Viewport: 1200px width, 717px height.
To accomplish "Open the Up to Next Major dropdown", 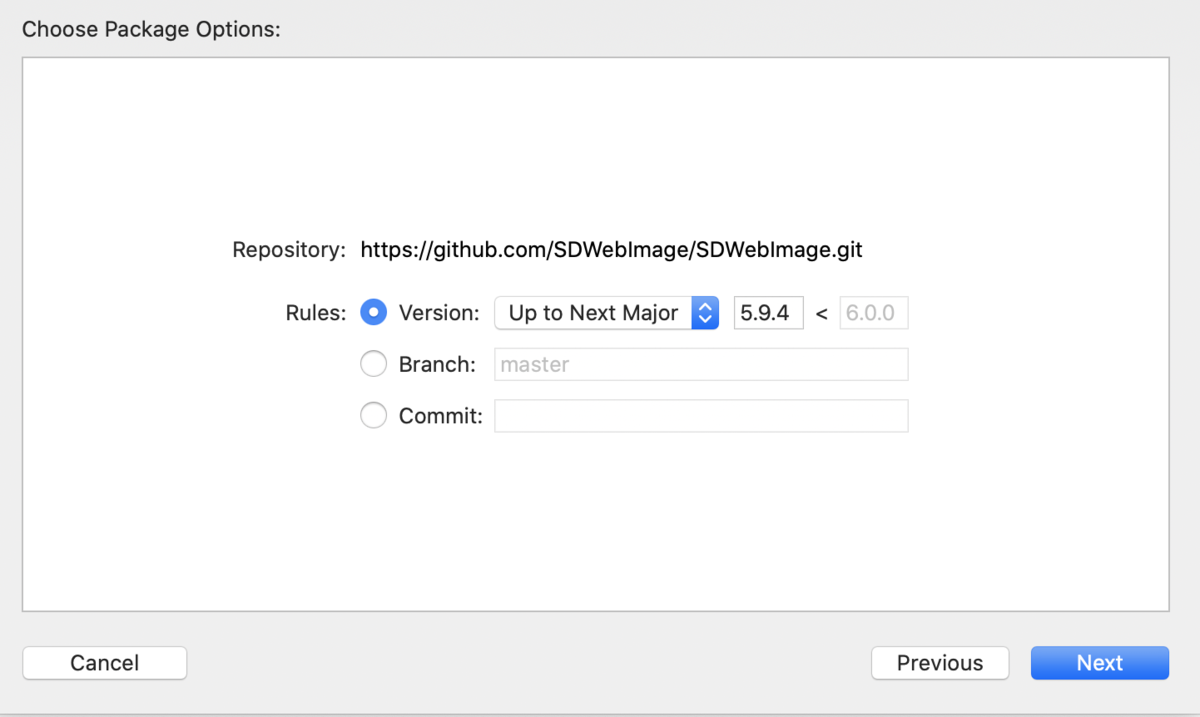I will [607, 313].
